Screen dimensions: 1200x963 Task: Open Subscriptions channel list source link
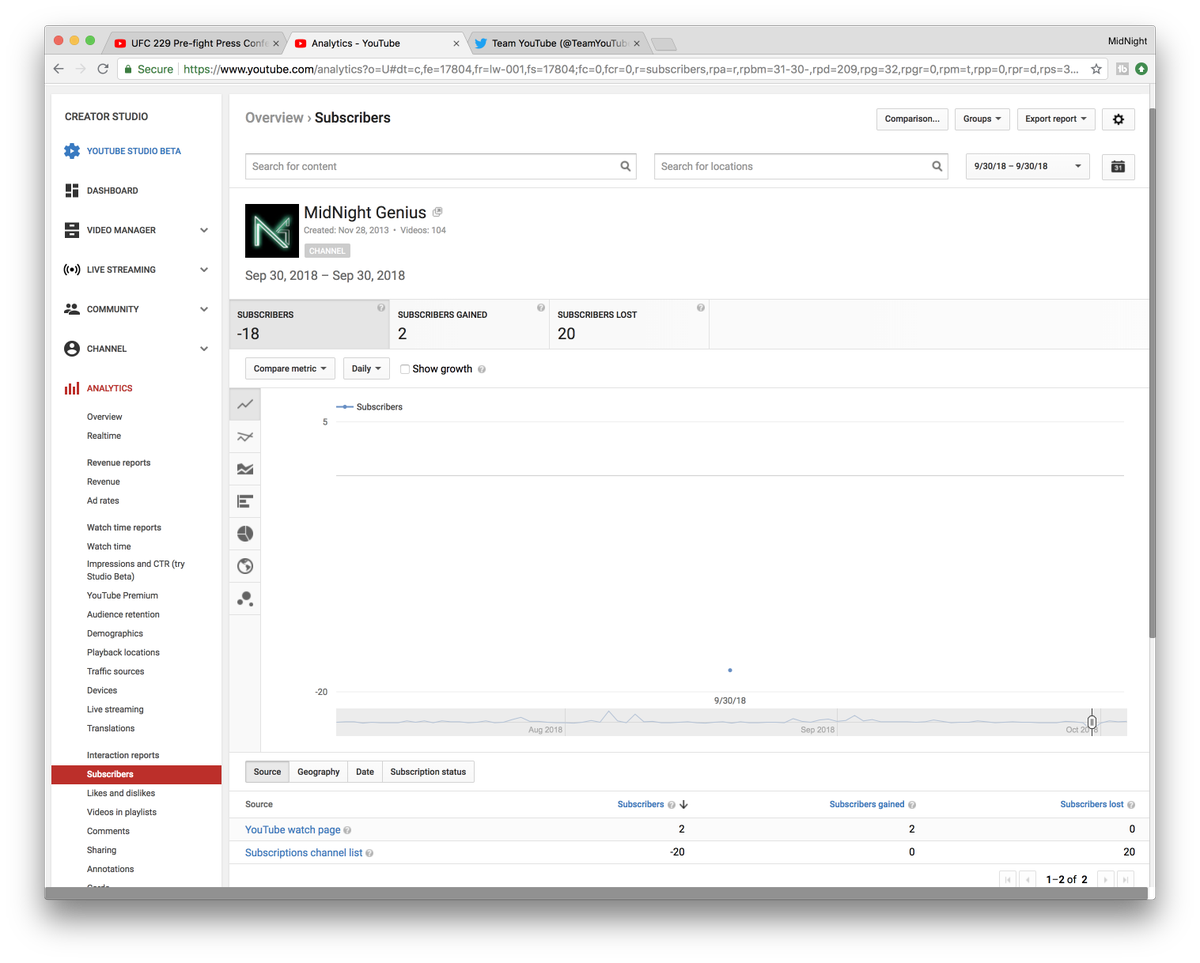pyautogui.click(x=304, y=853)
